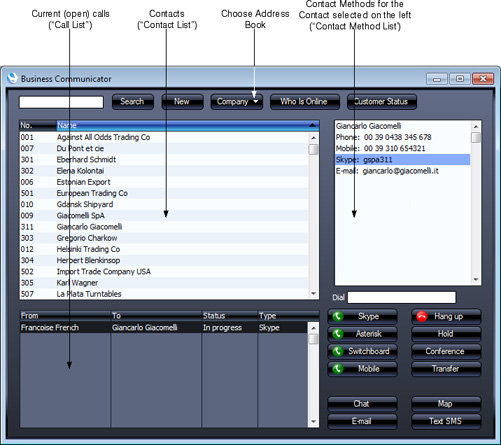Create a contact with the New button

(182, 102)
